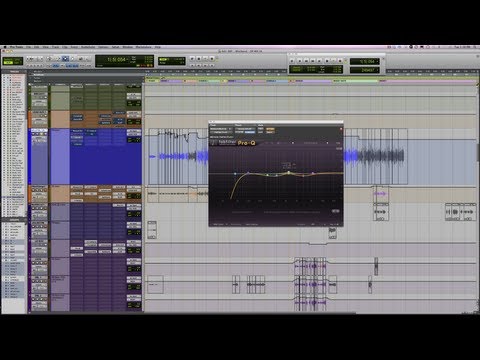Click the first marker in the Markers ruler

click(x=152, y=81)
